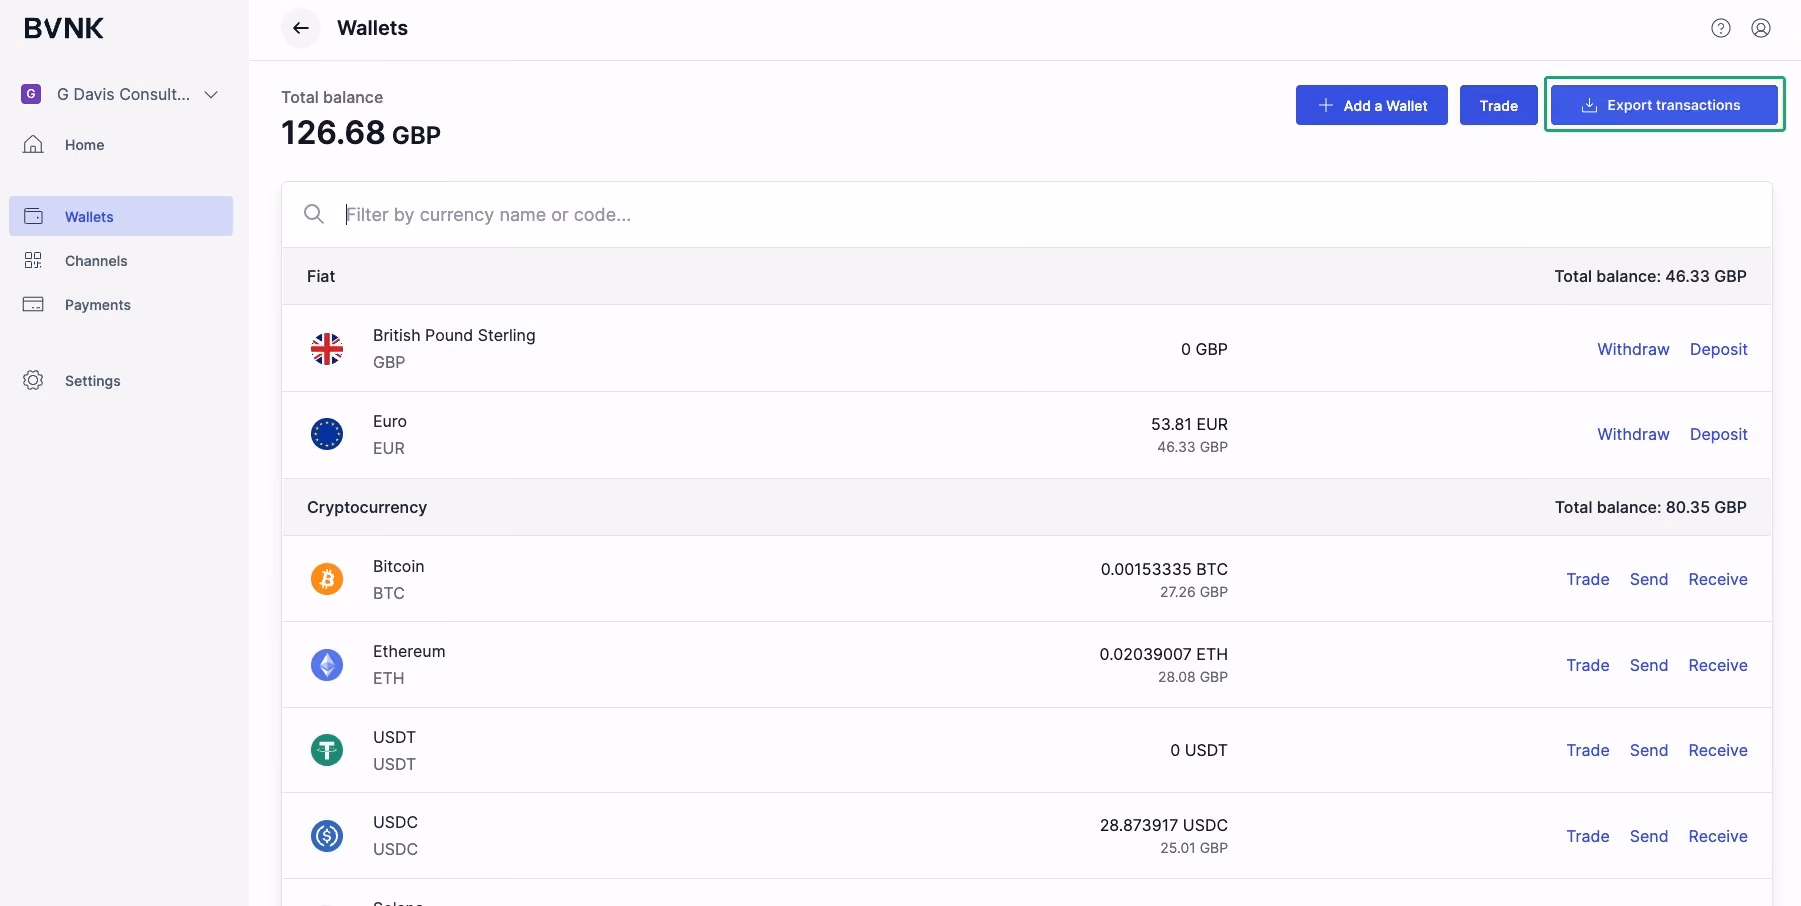Trade from the USDT wallet
Screen dimensions: 1801x906
point(1588,750)
